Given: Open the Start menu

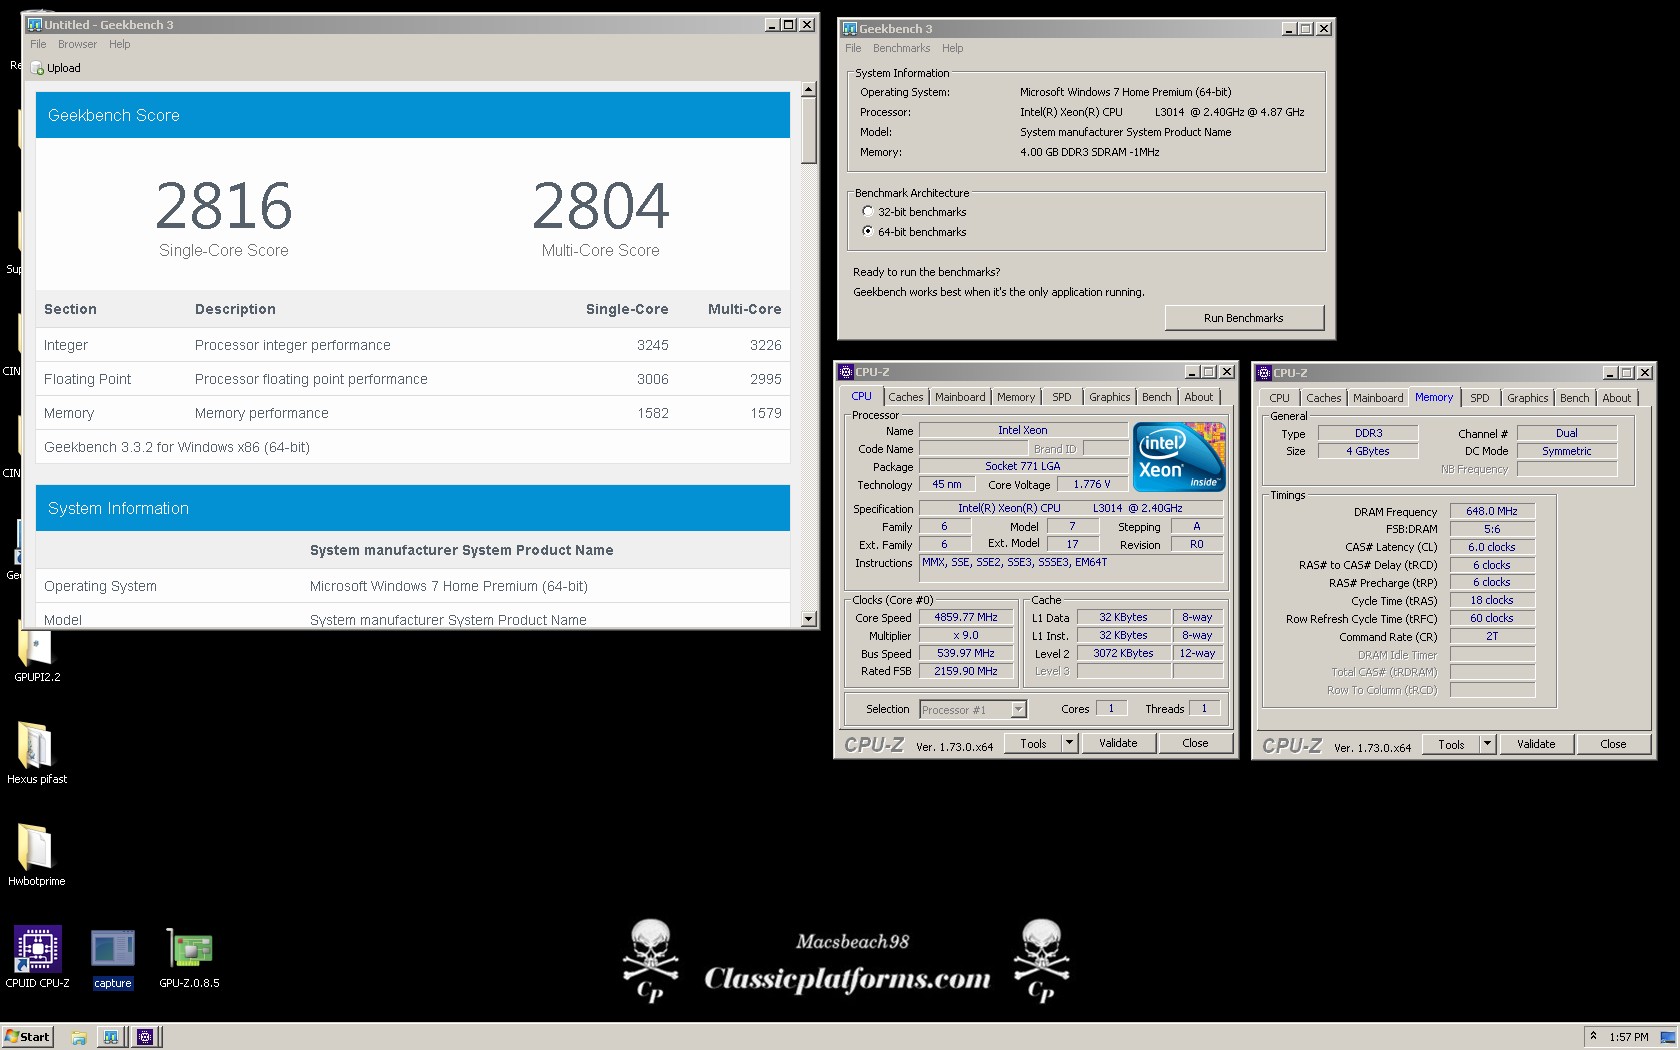Looking at the screenshot, I should (27, 1037).
